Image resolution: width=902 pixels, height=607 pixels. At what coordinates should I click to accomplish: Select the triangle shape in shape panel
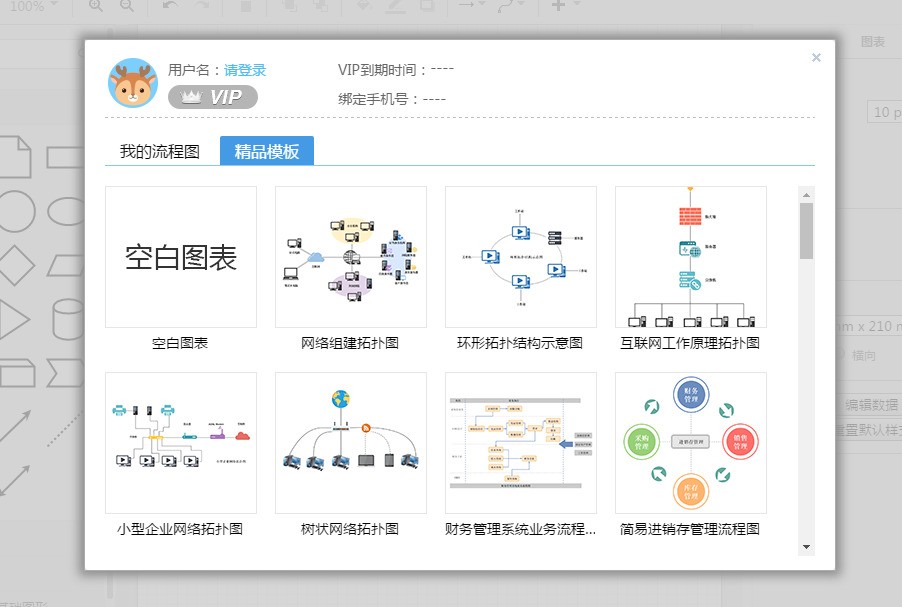(x=14, y=319)
